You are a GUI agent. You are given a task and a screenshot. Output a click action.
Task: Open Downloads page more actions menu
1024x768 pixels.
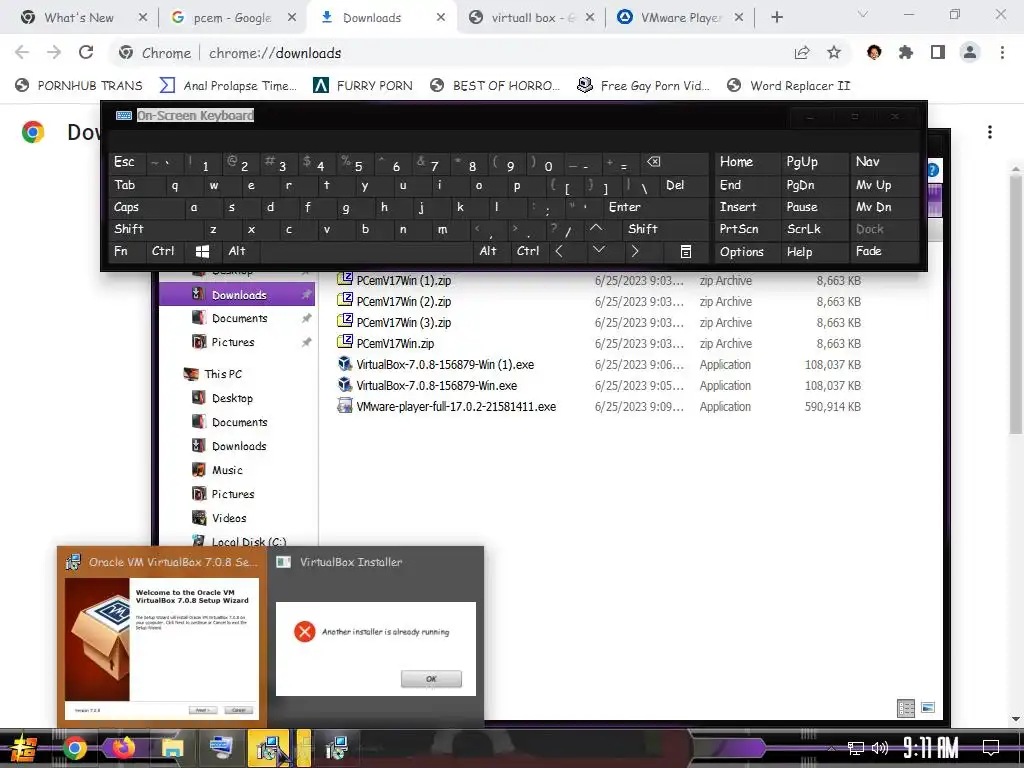(x=990, y=133)
